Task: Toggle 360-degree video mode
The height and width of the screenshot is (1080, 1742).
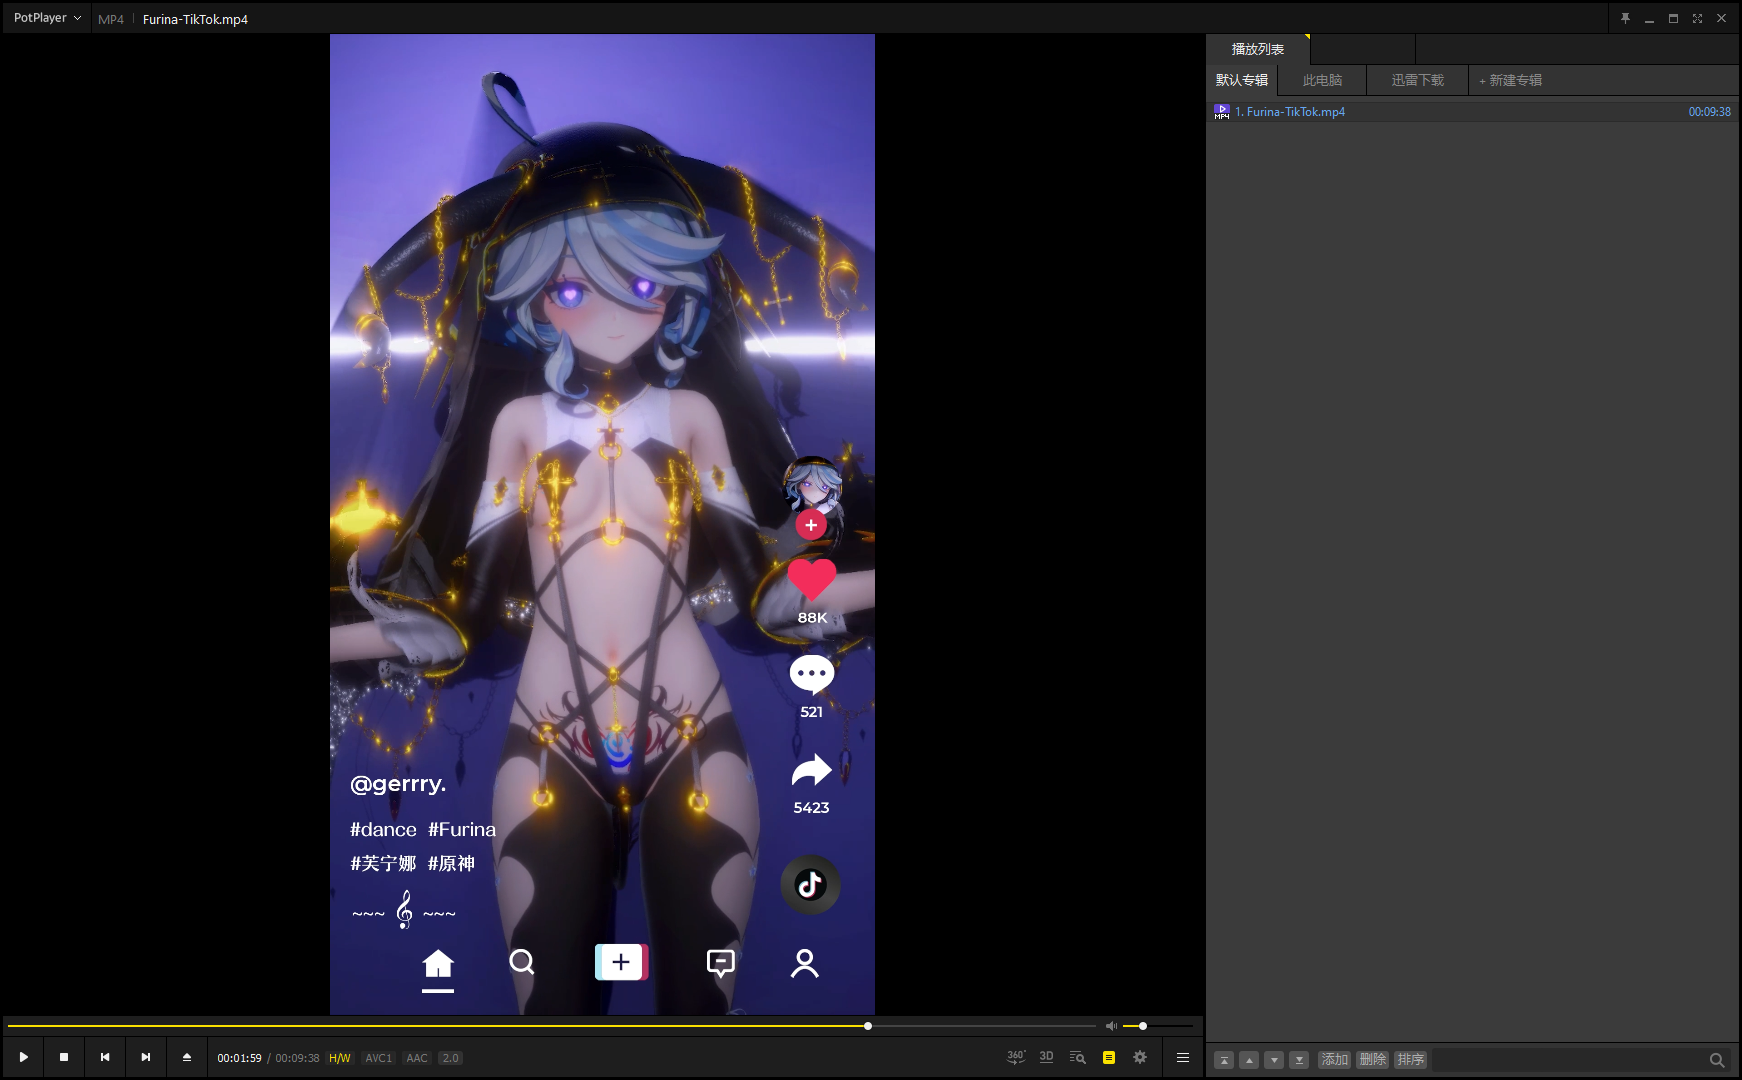Action: tap(1016, 1057)
